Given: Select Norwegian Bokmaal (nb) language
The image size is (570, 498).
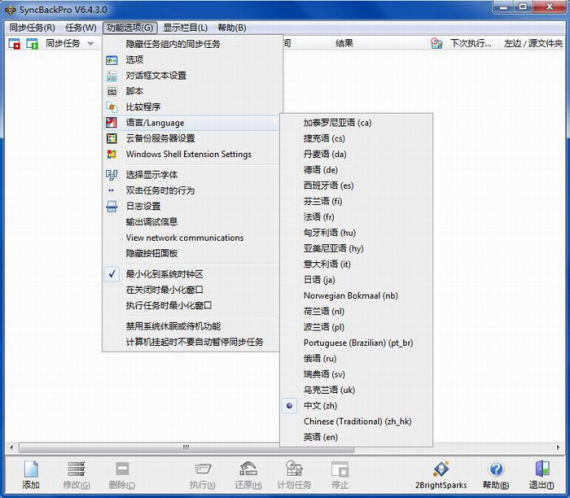Looking at the screenshot, I should point(357,296).
